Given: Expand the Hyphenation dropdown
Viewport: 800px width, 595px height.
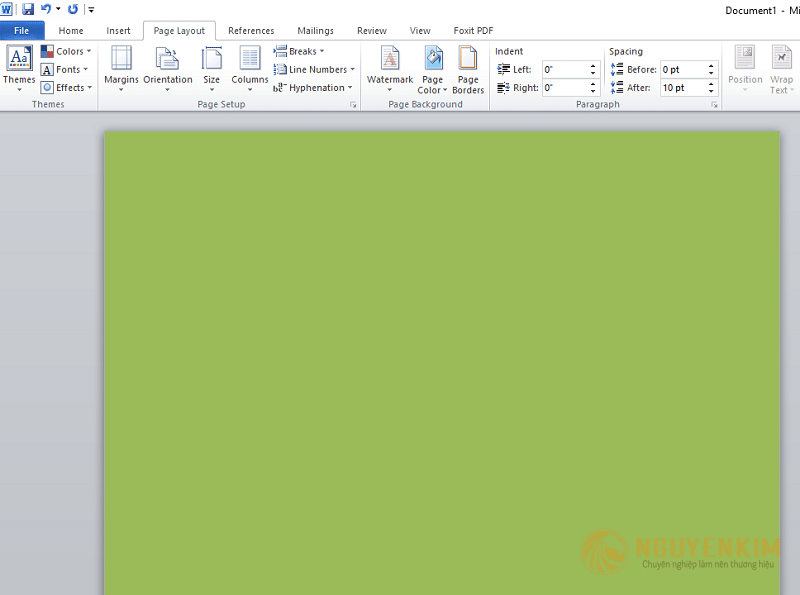Looking at the screenshot, I should 314,87.
